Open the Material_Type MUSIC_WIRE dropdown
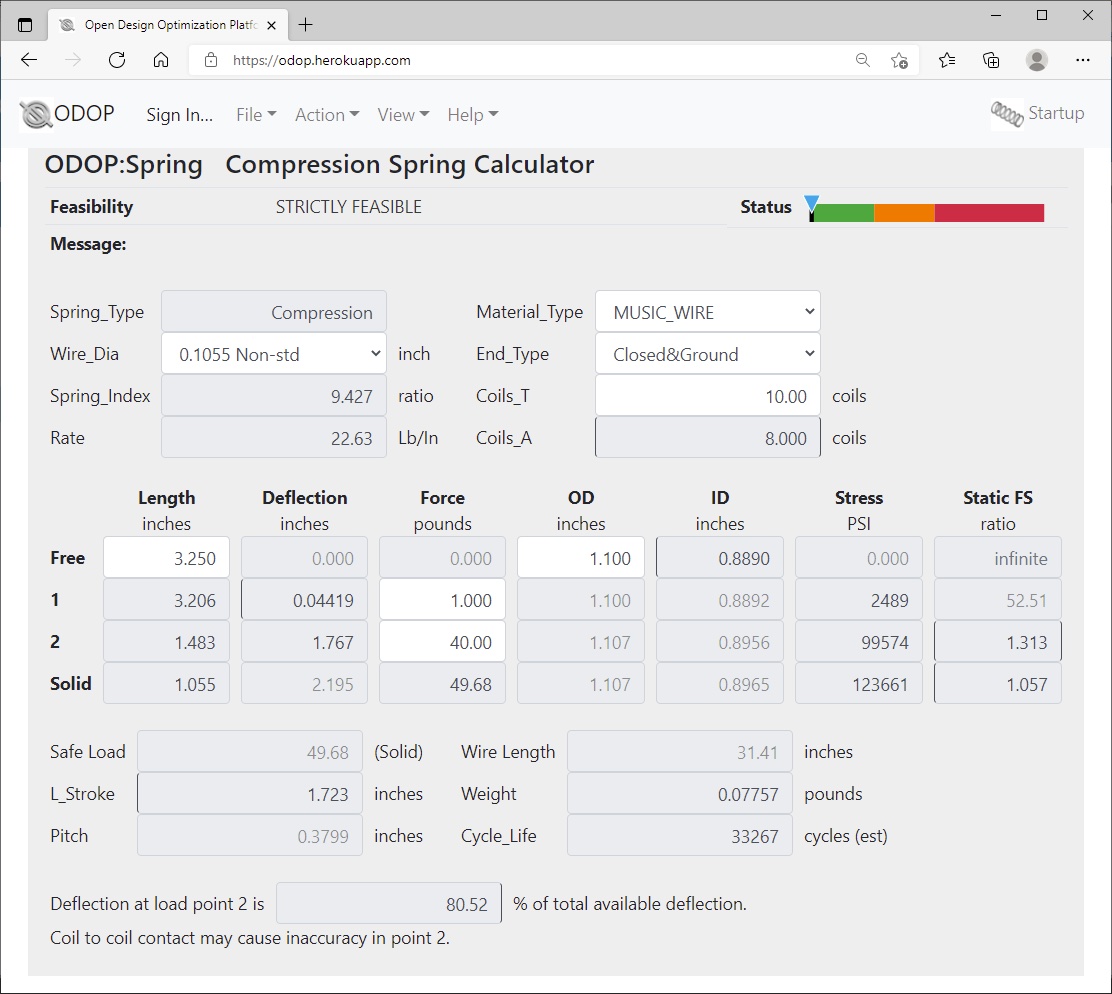This screenshot has height=994, width=1112. (707, 311)
